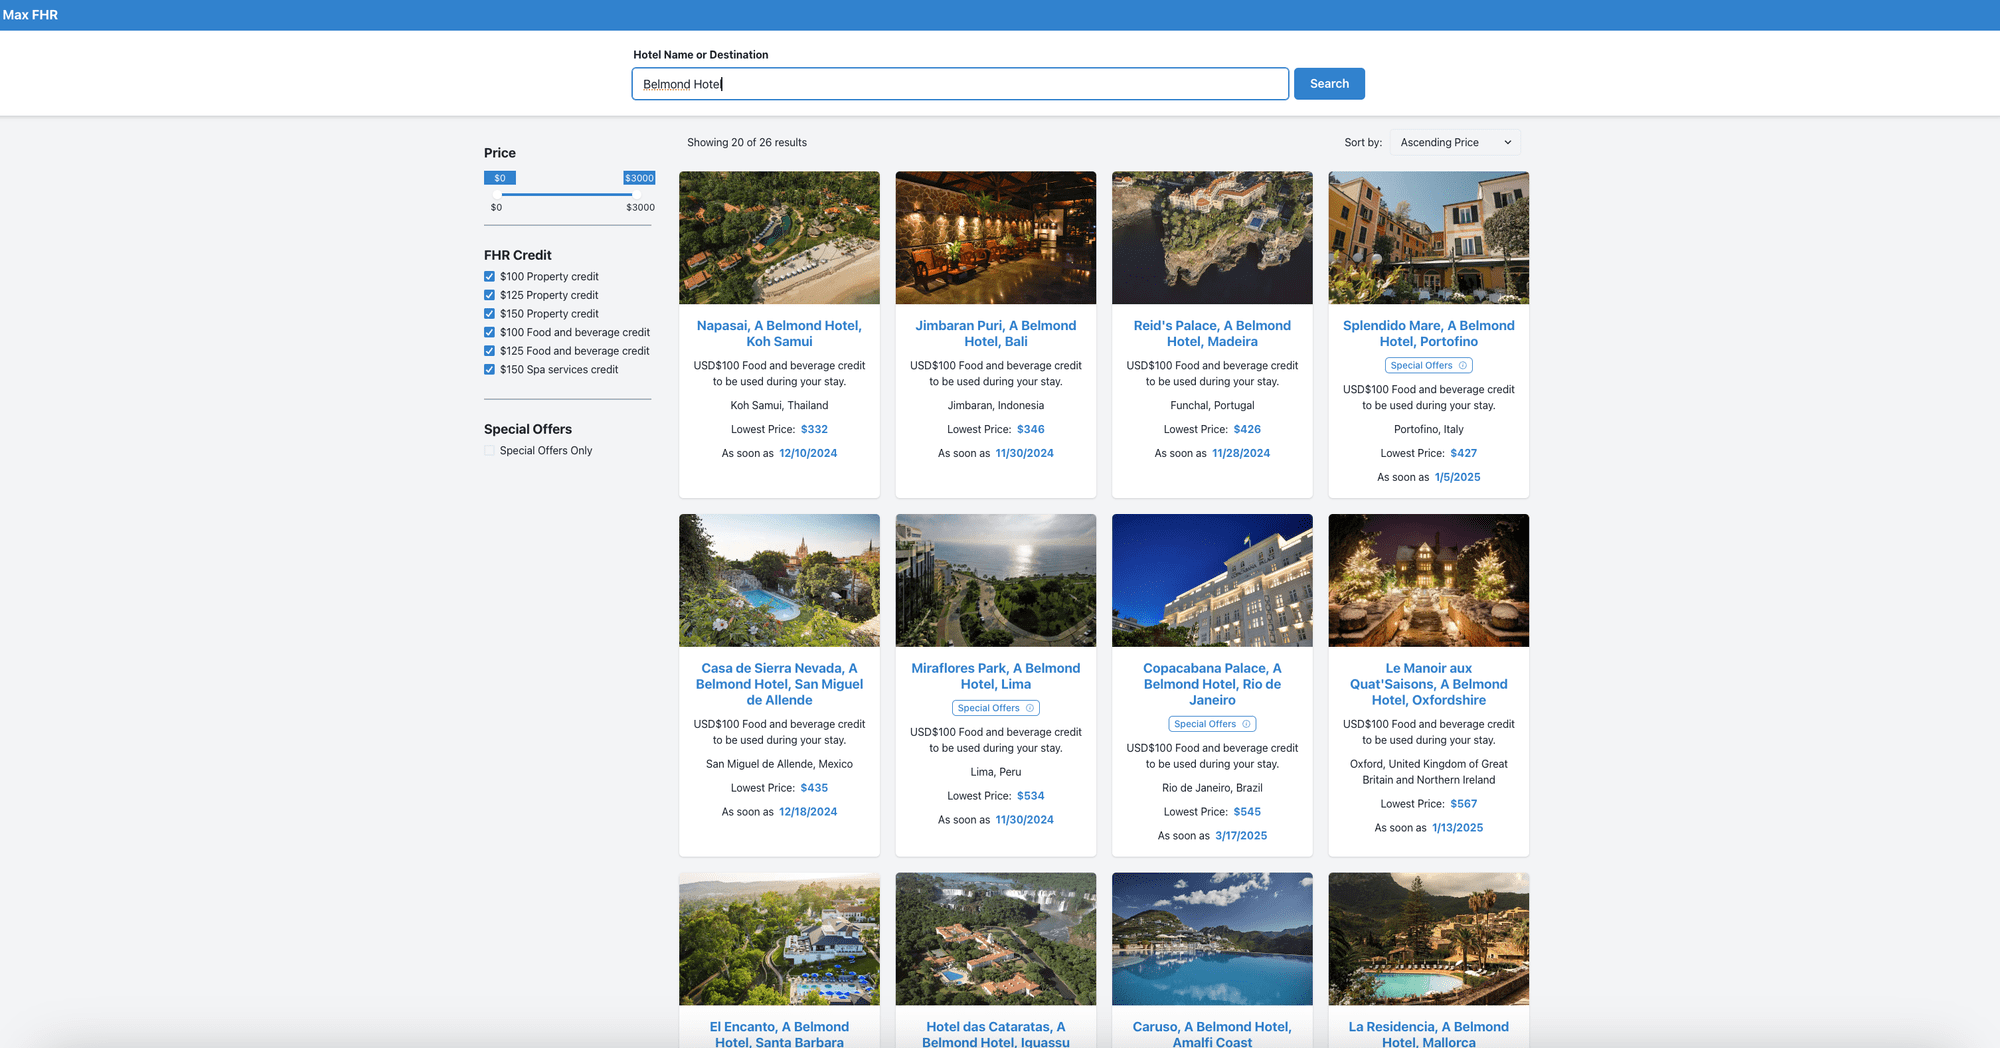Open El Encanto, A Belmond Hotel, Santa Barbara
Image resolution: width=2000 pixels, height=1048 pixels.
click(779, 1034)
